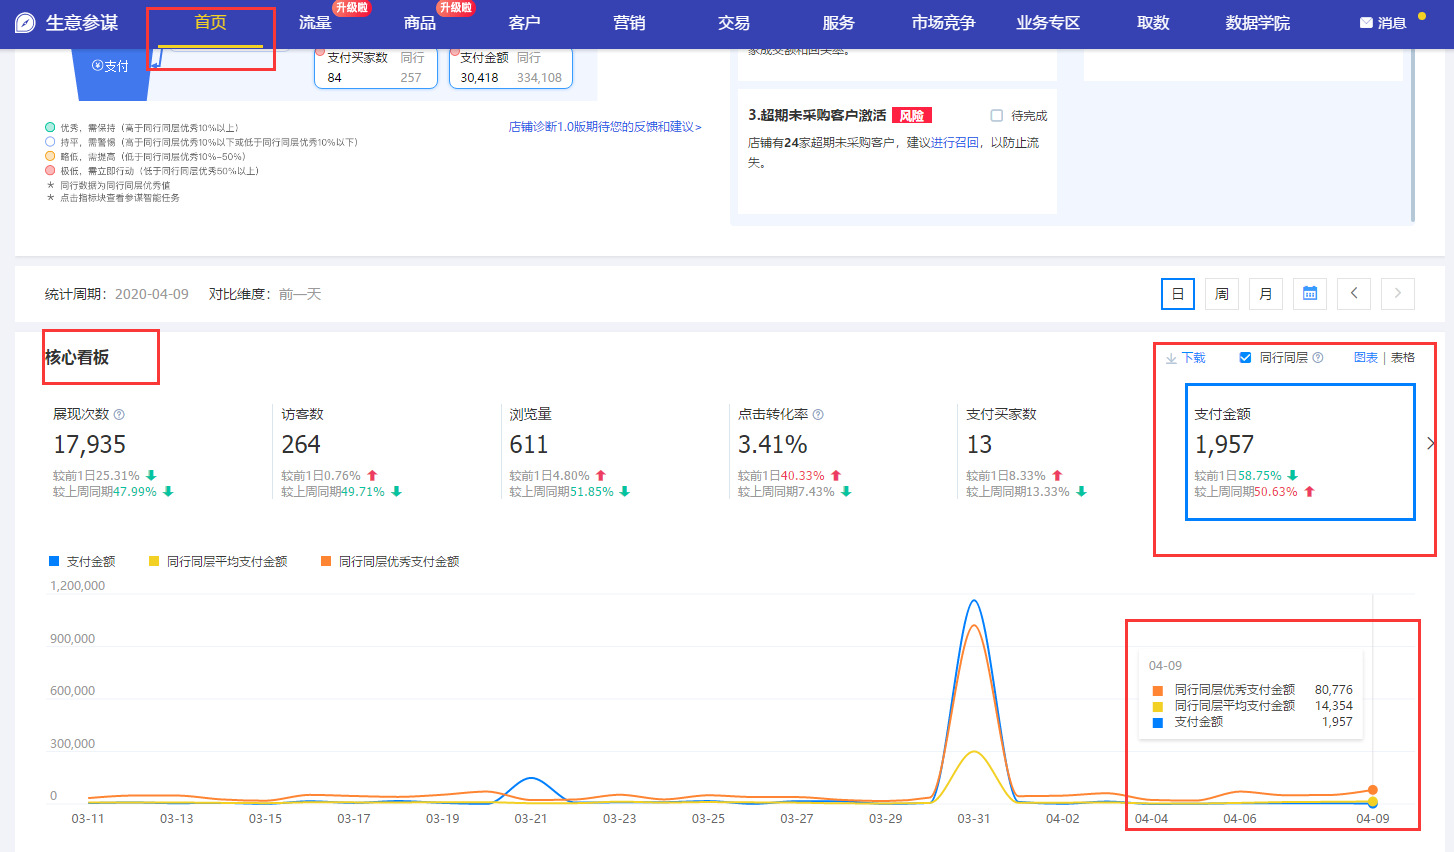Go to next period arrow

click(1398, 294)
